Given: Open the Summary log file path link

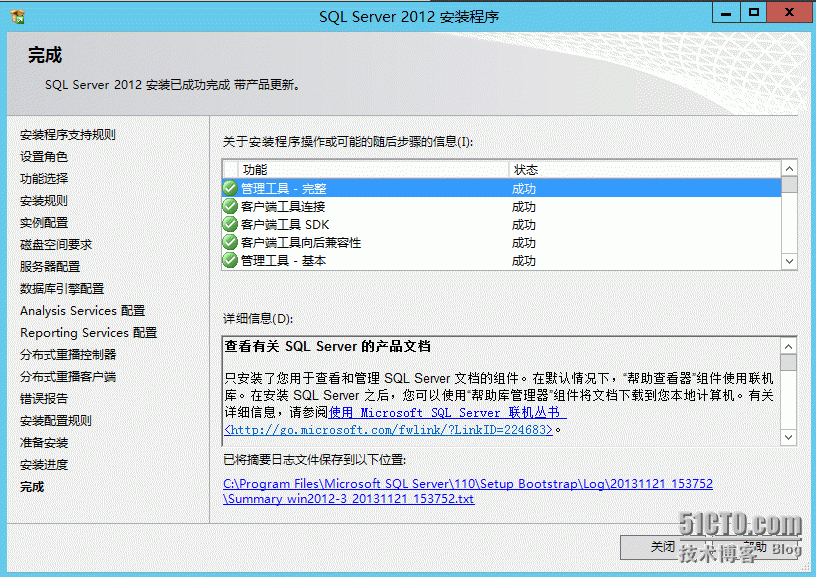Looking at the screenshot, I should pos(468,491).
